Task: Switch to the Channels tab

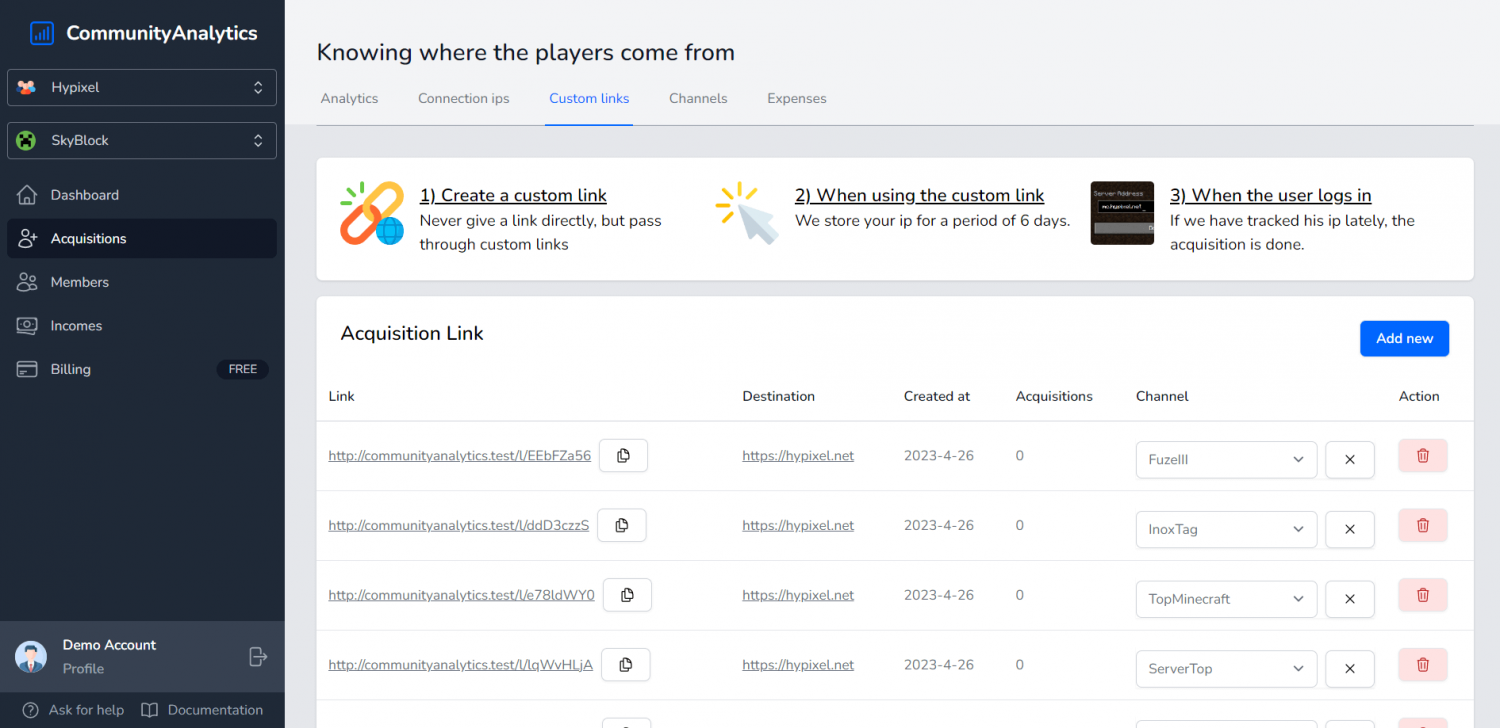Action: click(698, 98)
